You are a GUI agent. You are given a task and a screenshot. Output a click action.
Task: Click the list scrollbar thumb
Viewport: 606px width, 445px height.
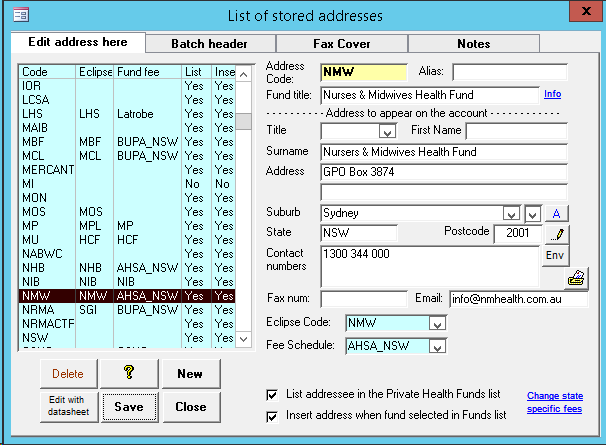[x=243, y=121]
